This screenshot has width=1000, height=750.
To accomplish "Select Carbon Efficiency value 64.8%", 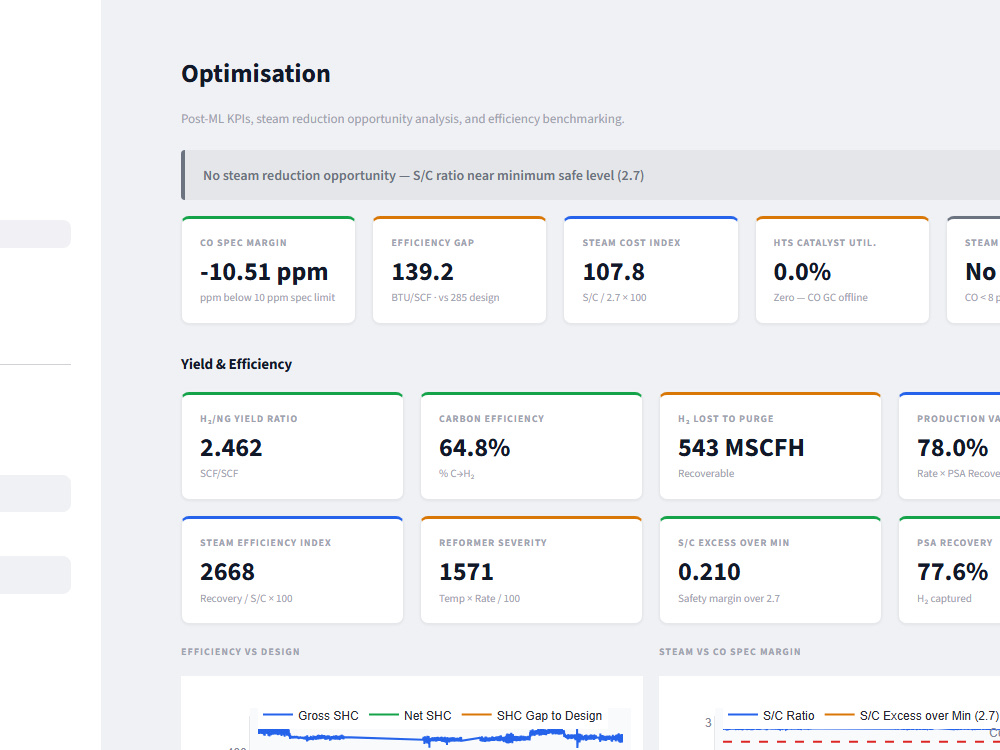I will pyautogui.click(x=474, y=448).
